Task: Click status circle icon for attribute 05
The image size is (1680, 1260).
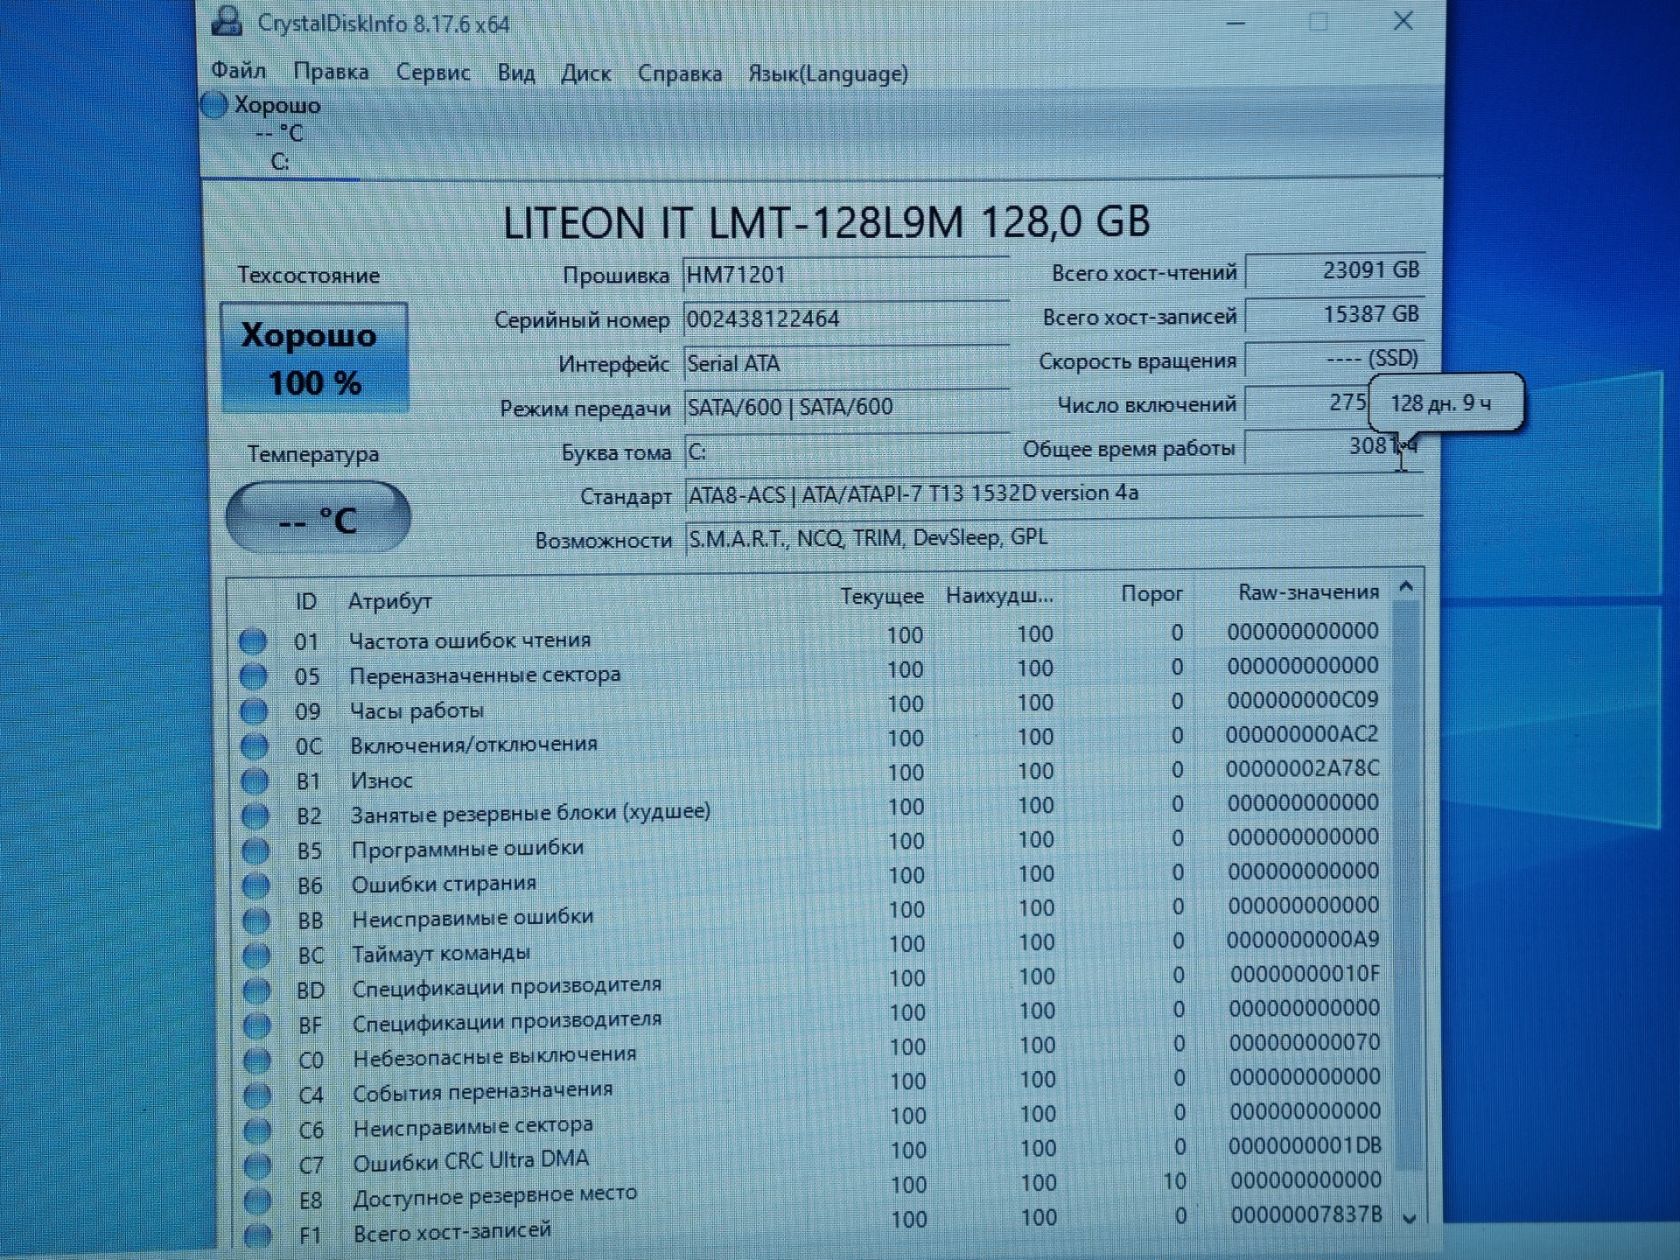Action: tap(253, 676)
